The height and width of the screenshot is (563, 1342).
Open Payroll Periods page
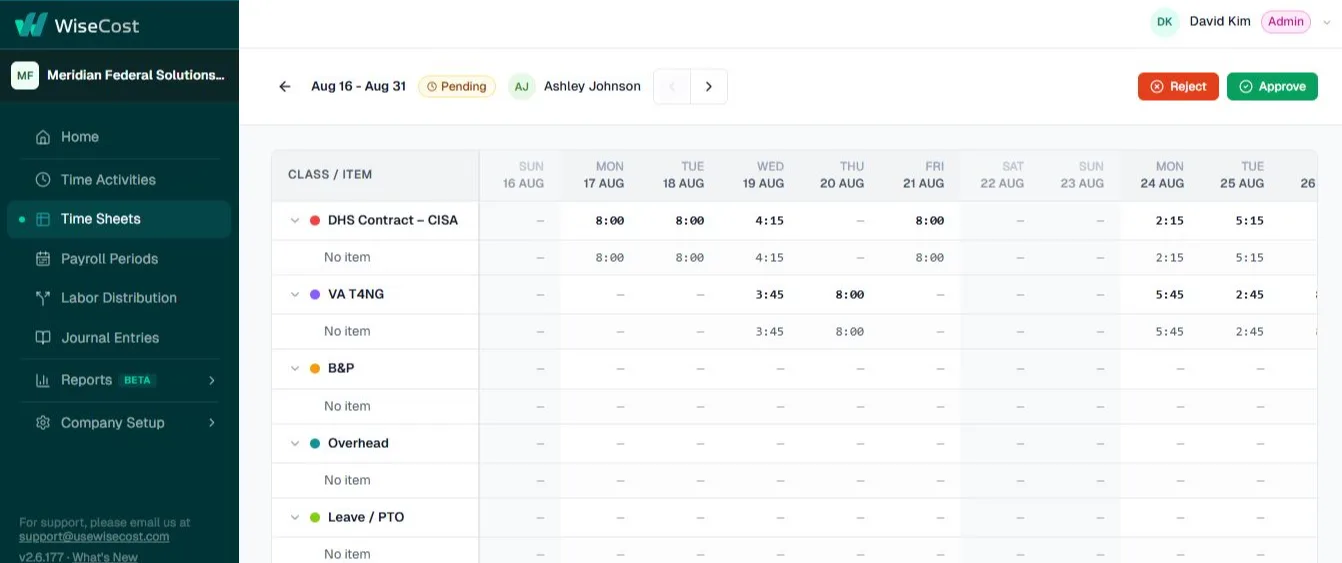(x=119, y=259)
